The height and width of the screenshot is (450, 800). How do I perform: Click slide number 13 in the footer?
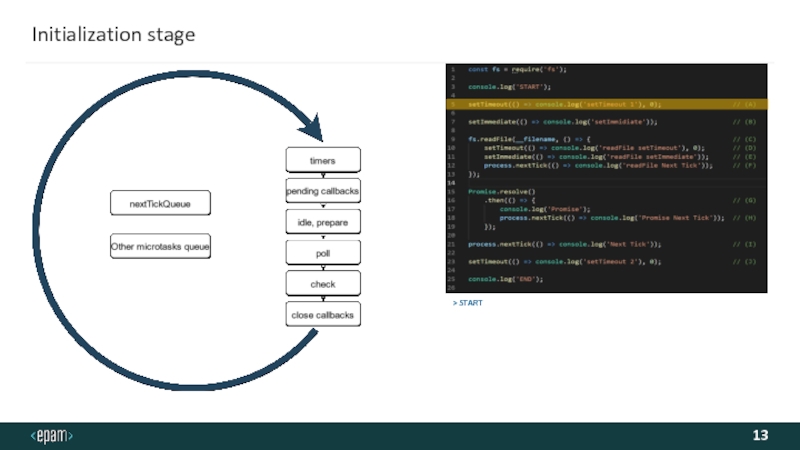point(761,436)
